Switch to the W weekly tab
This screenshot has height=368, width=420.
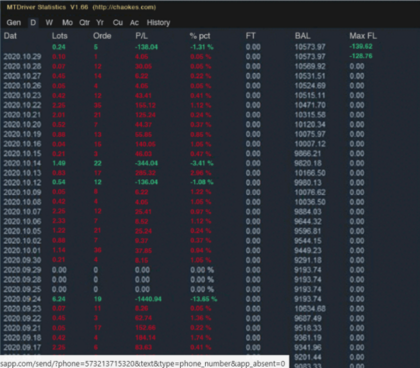49,23
